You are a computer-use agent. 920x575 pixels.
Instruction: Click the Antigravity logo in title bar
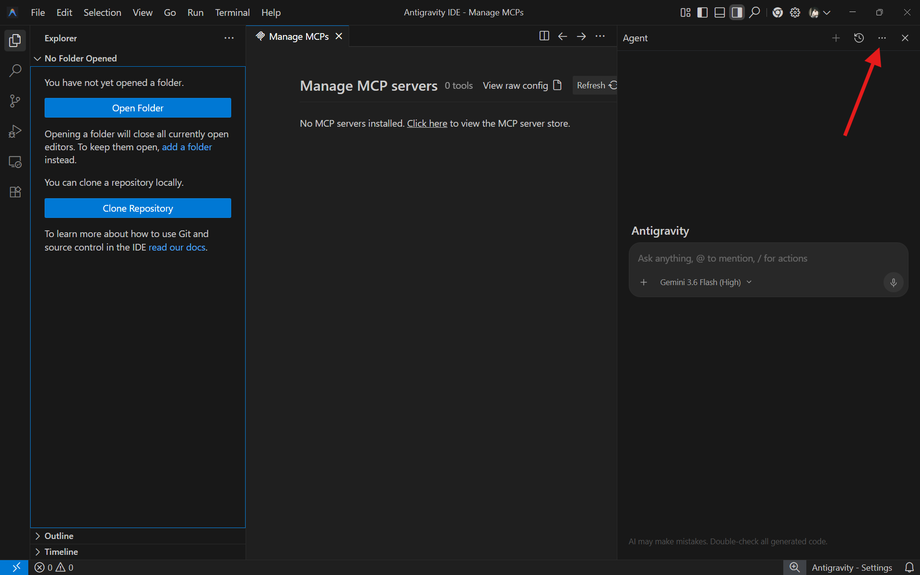click(x=12, y=12)
